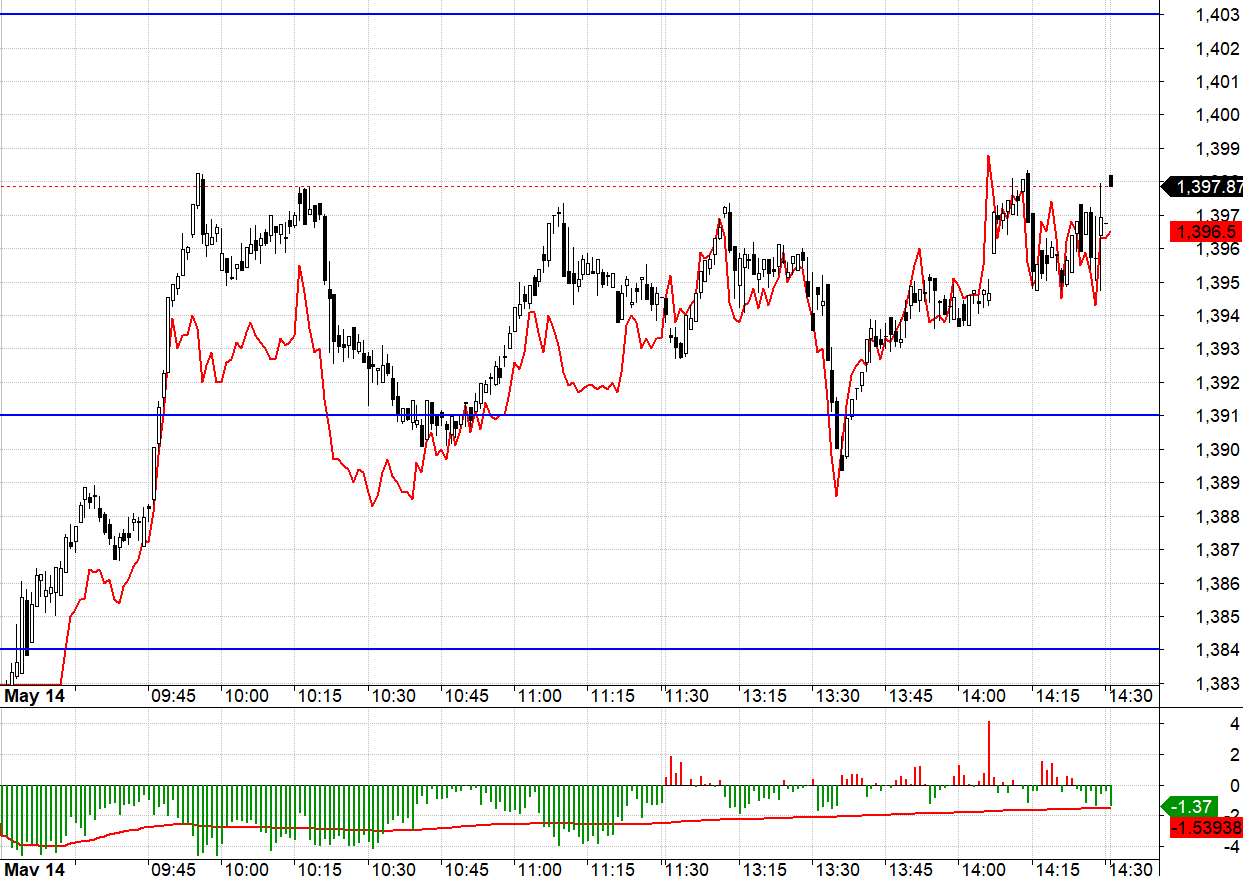Click the black 1,397.87 current price tag
Screen dimensions: 1243x876
coord(1203,186)
